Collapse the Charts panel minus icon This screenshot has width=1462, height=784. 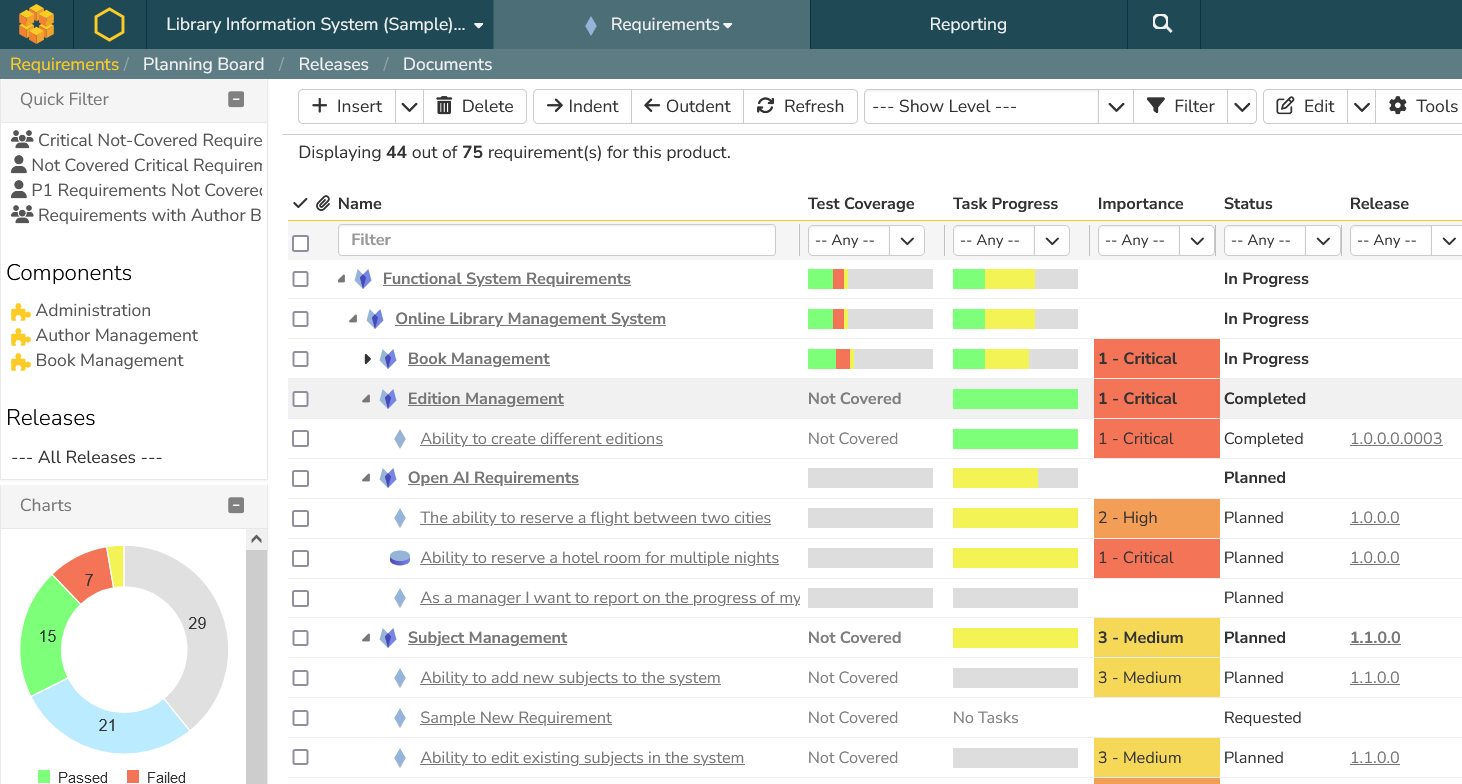[236, 505]
